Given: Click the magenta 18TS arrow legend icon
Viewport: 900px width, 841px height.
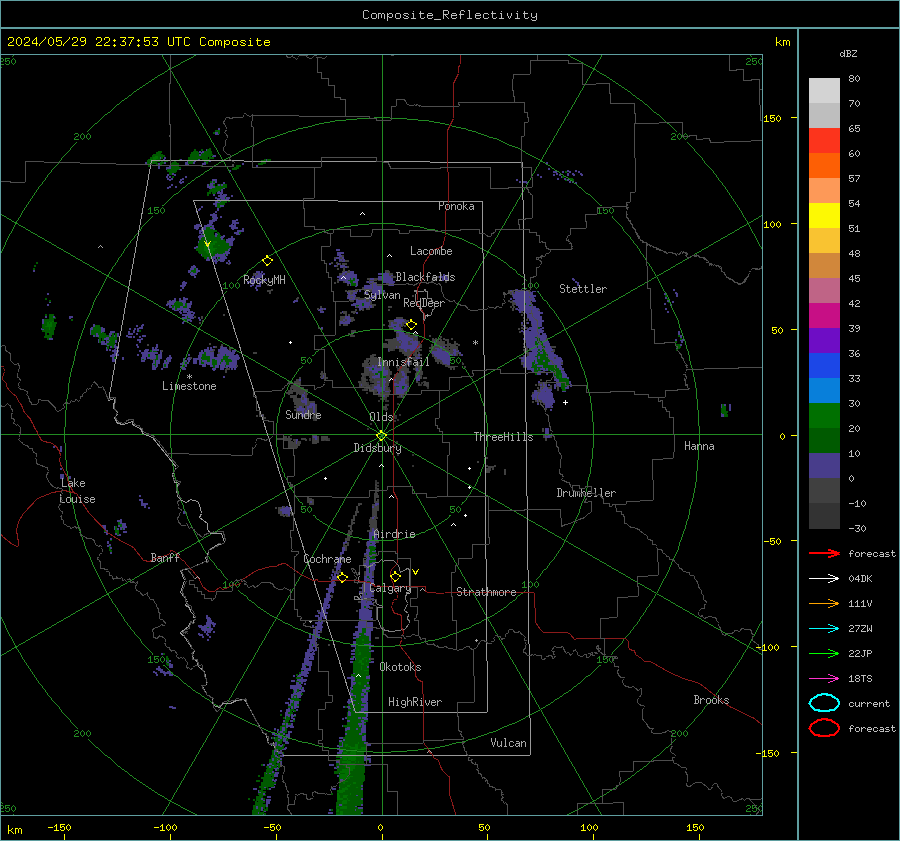Looking at the screenshot, I should coord(824,679).
